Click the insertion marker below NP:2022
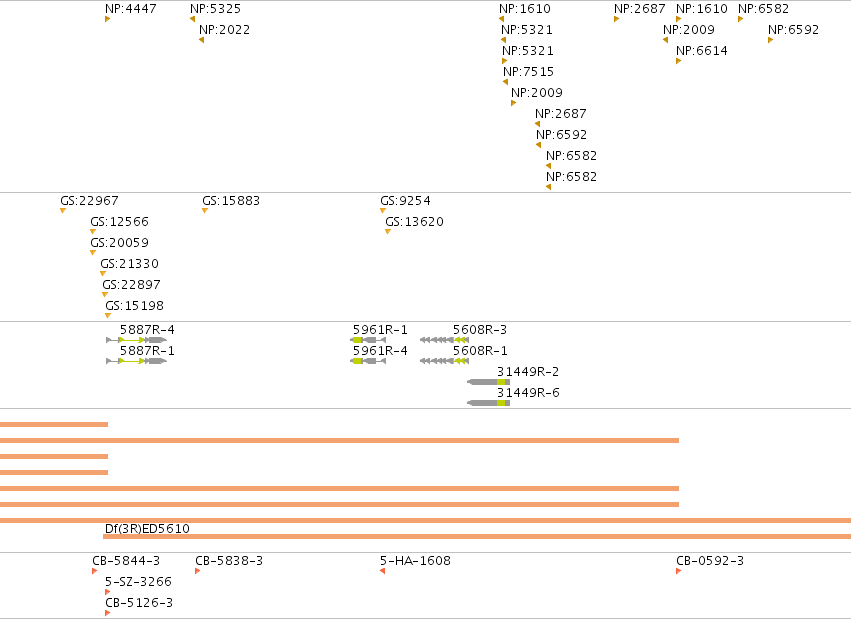Screen dimensions: 851x619 click(201, 40)
